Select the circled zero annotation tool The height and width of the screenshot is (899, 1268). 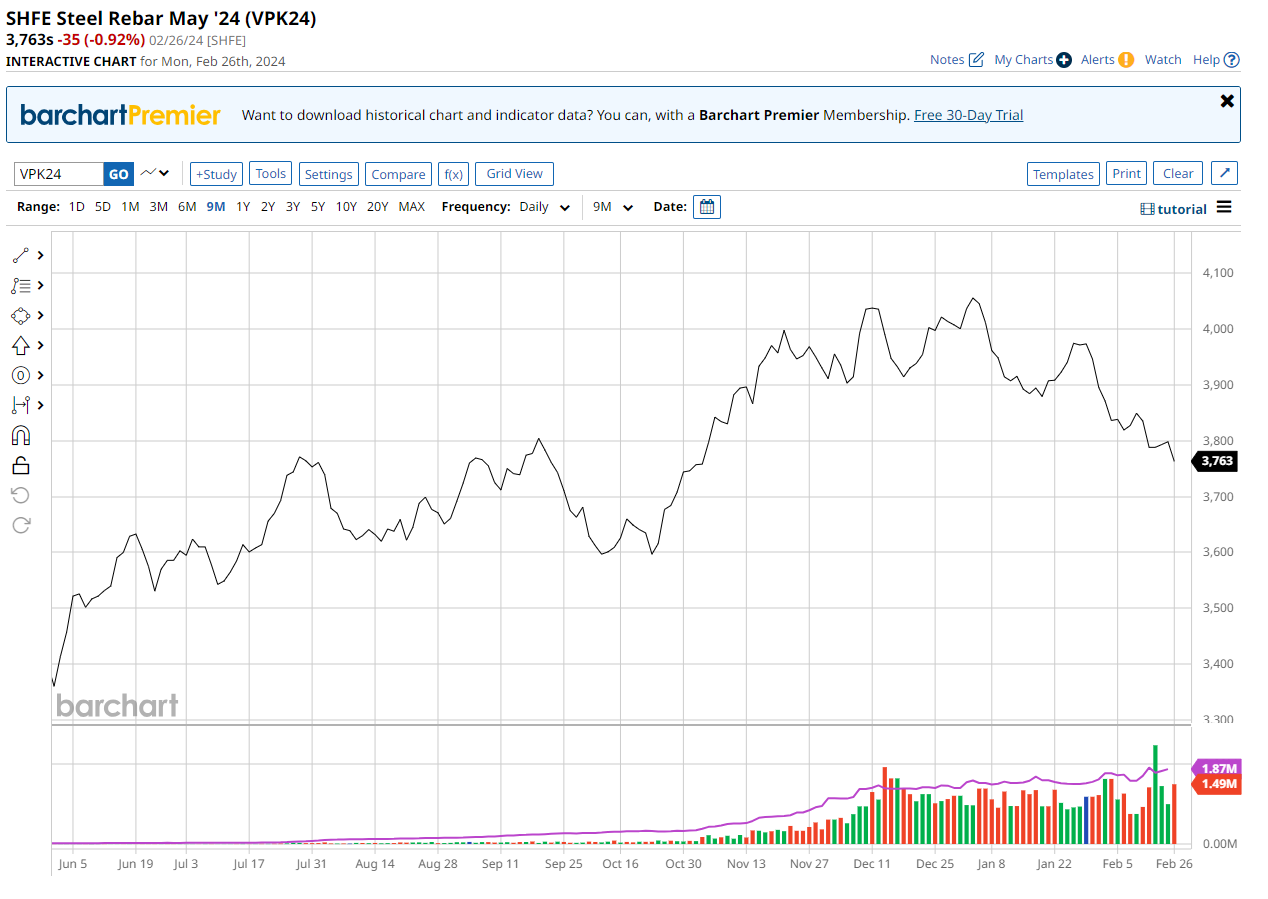click(x=21, y=375)
